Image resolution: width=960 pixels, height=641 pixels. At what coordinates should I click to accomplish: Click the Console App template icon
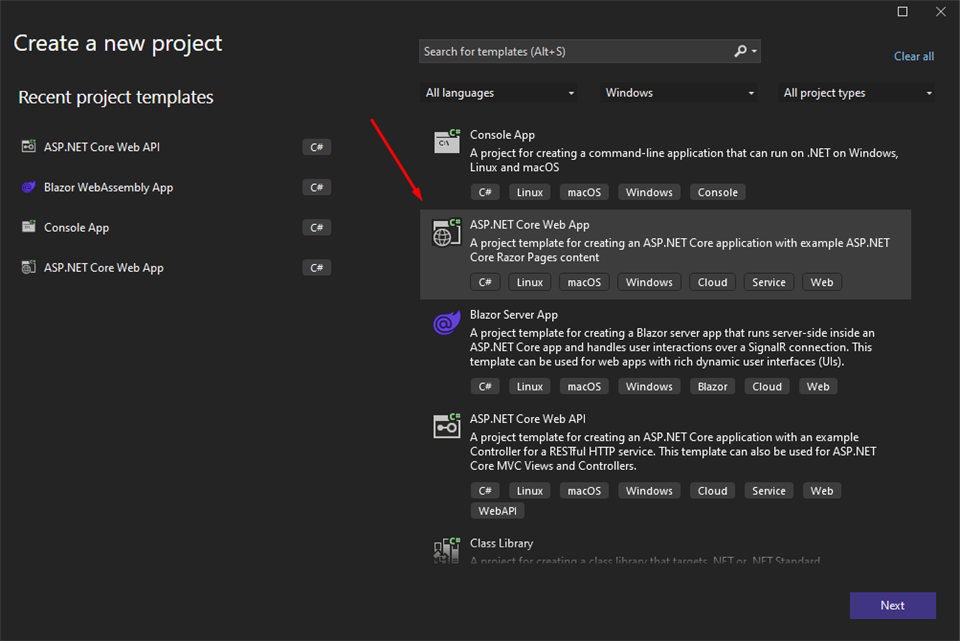click(x=447, y=141)
